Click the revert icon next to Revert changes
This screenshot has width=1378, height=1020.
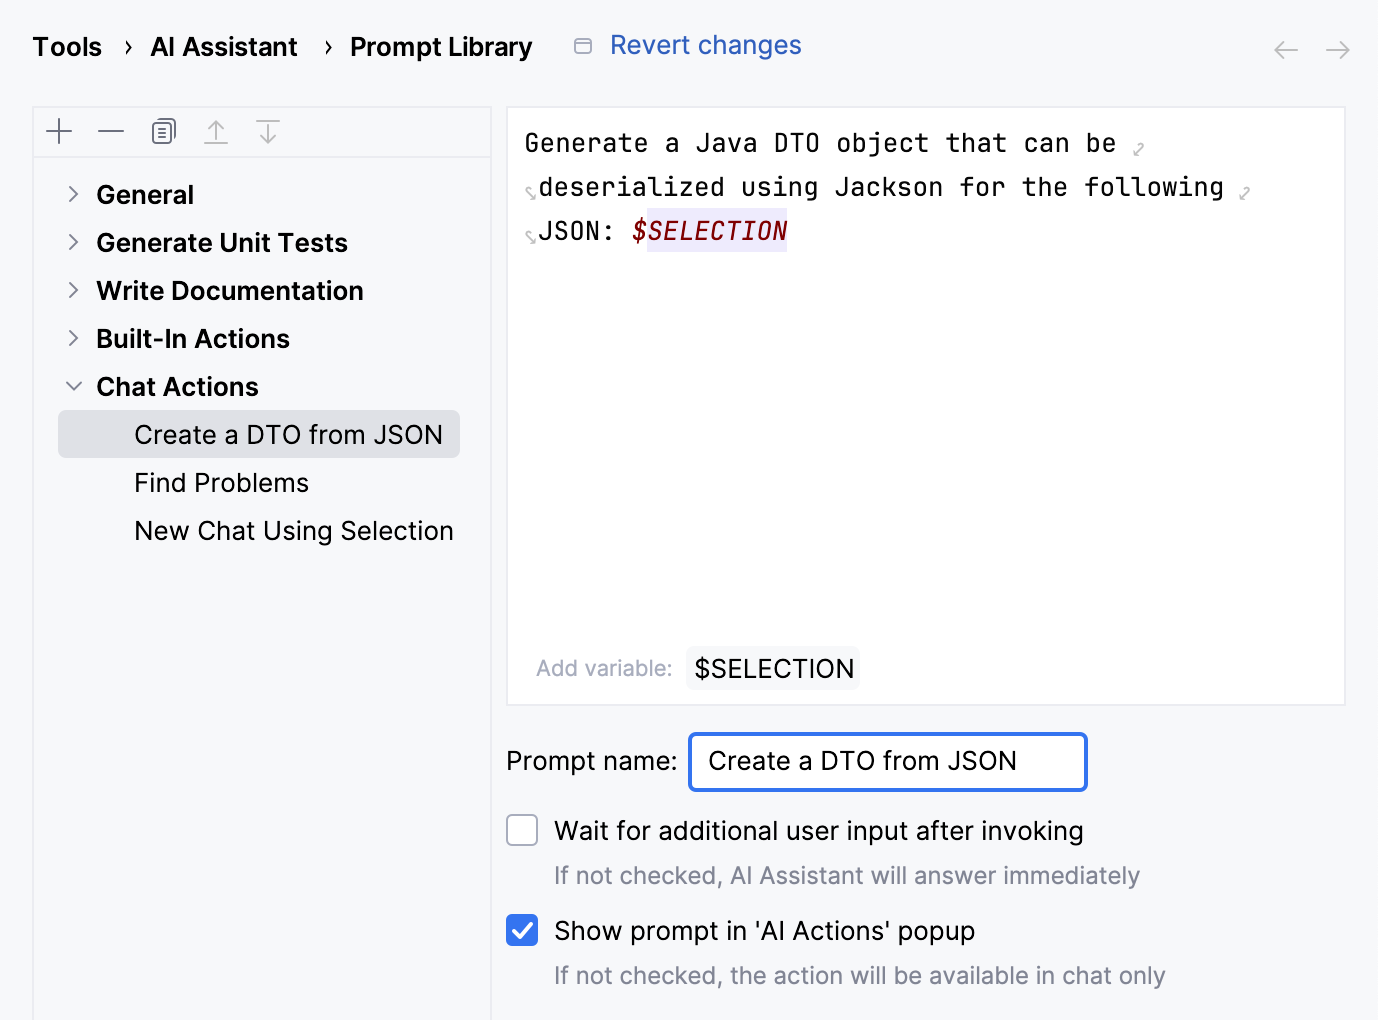[x=582, y=45]
